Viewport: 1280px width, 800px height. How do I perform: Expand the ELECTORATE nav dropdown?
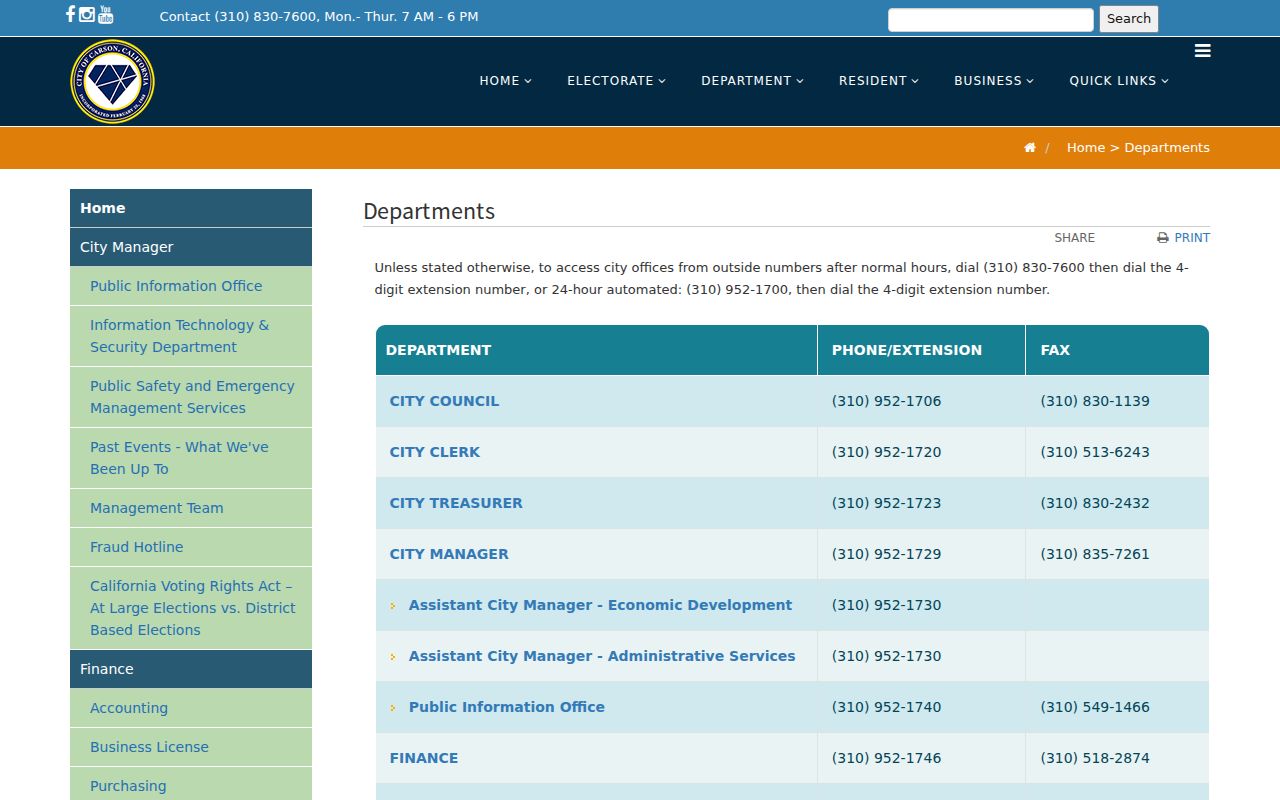[x=617, y=81]
